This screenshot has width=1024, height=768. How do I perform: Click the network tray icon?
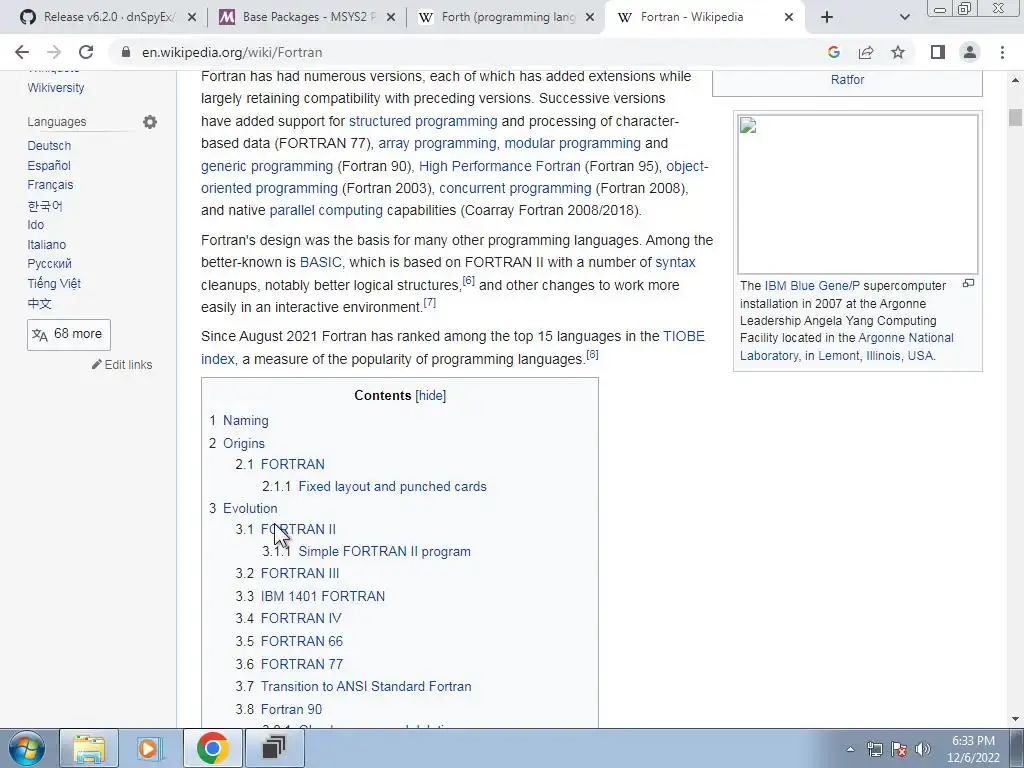[x=874, y=749]
